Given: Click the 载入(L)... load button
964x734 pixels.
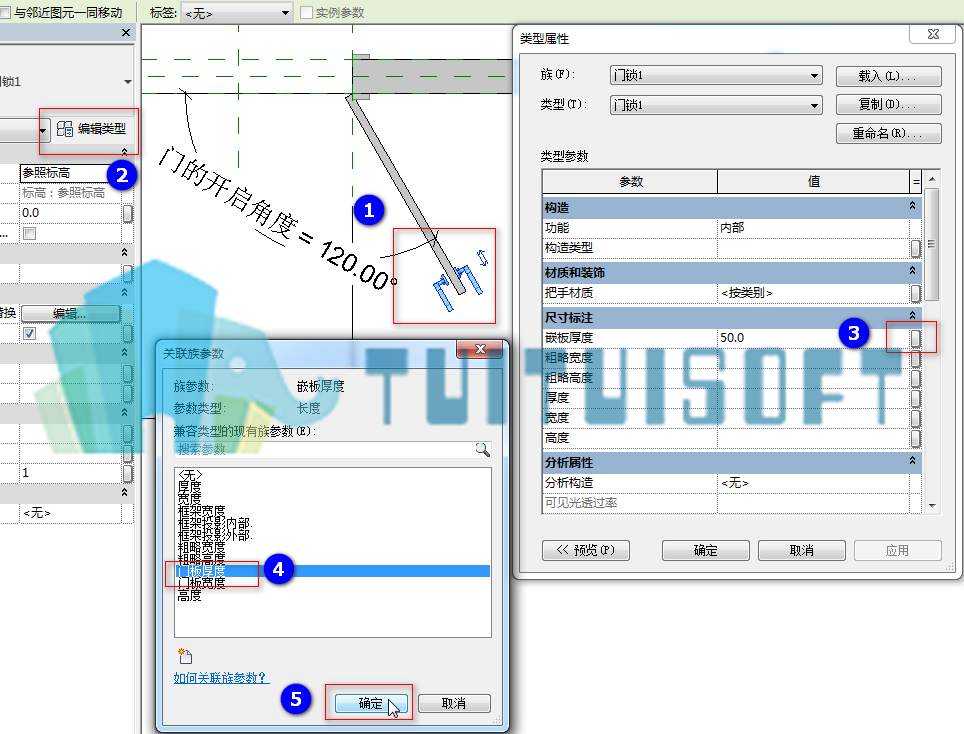Looking at the screenshot, I should point(888,76).
